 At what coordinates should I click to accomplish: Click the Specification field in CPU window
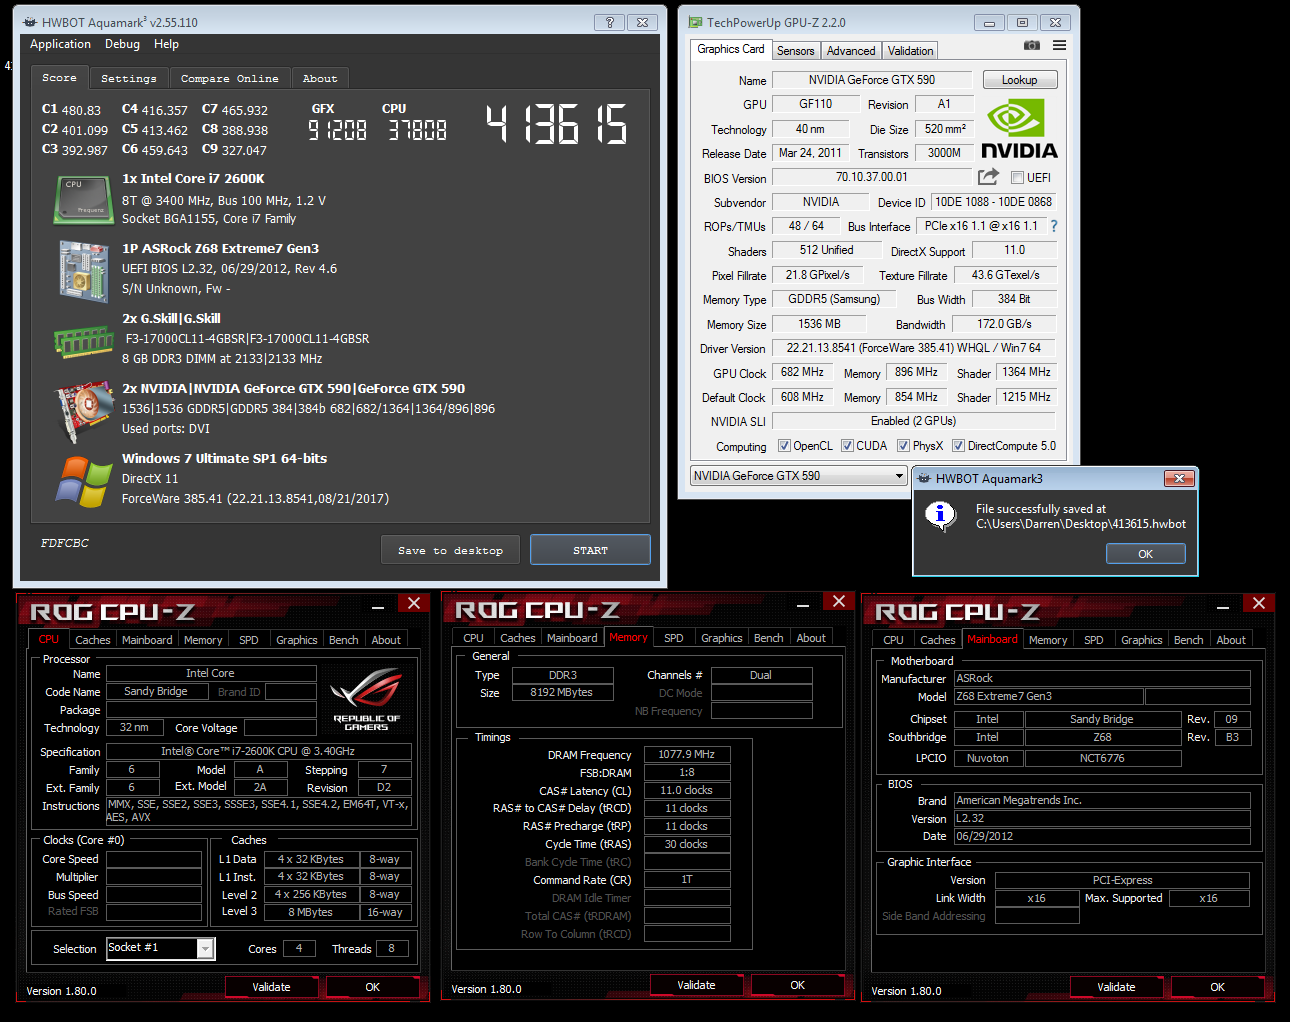[x=258, y=751]
